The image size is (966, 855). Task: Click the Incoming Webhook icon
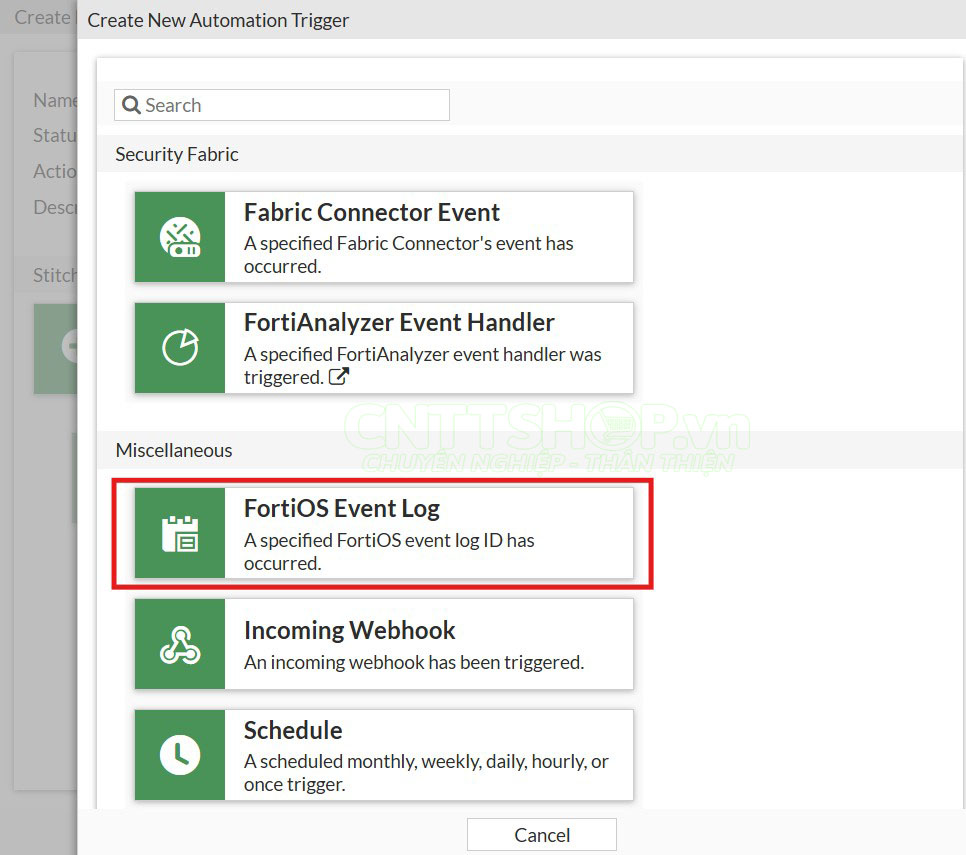pyautogui.click(x=180, y=644)
